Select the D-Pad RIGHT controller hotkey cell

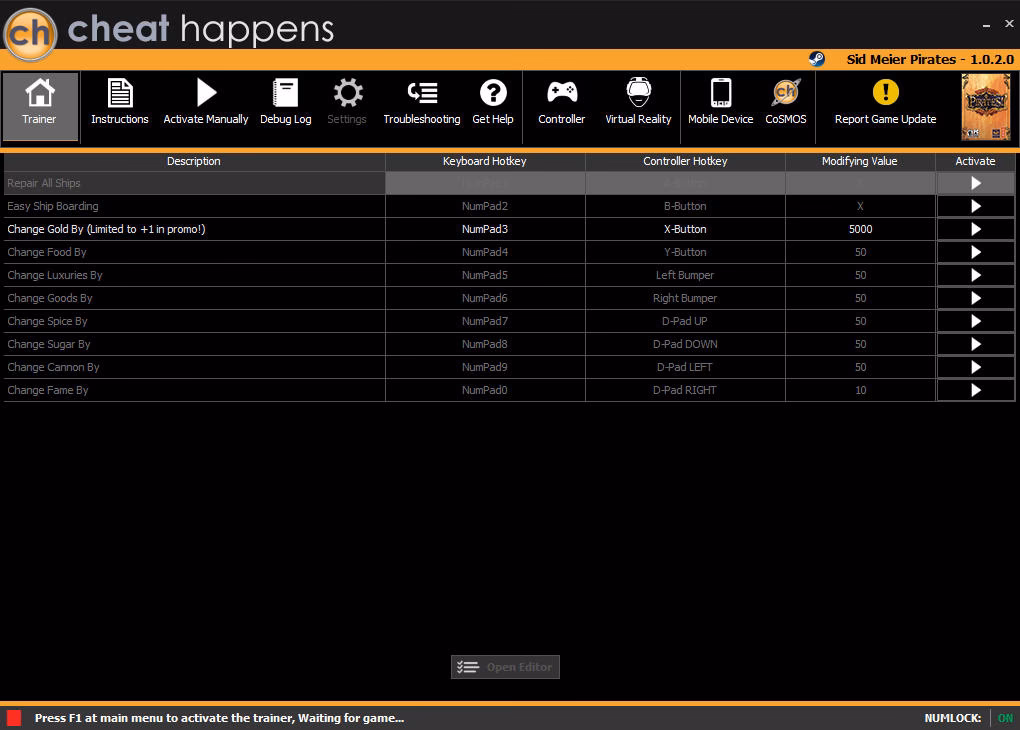click(x=685, y=390)
